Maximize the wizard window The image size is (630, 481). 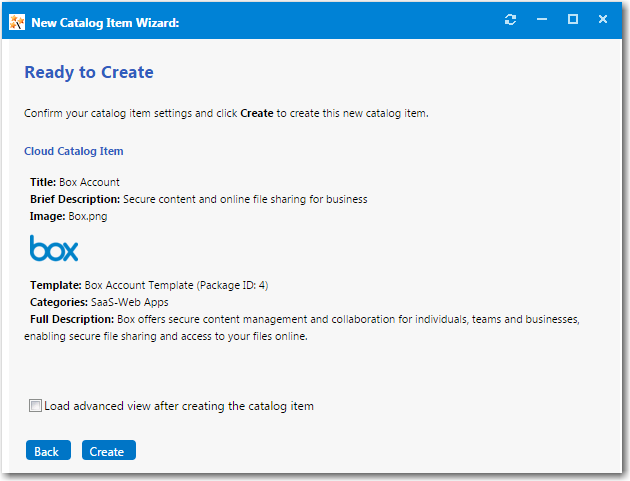(x=573, y=20)
